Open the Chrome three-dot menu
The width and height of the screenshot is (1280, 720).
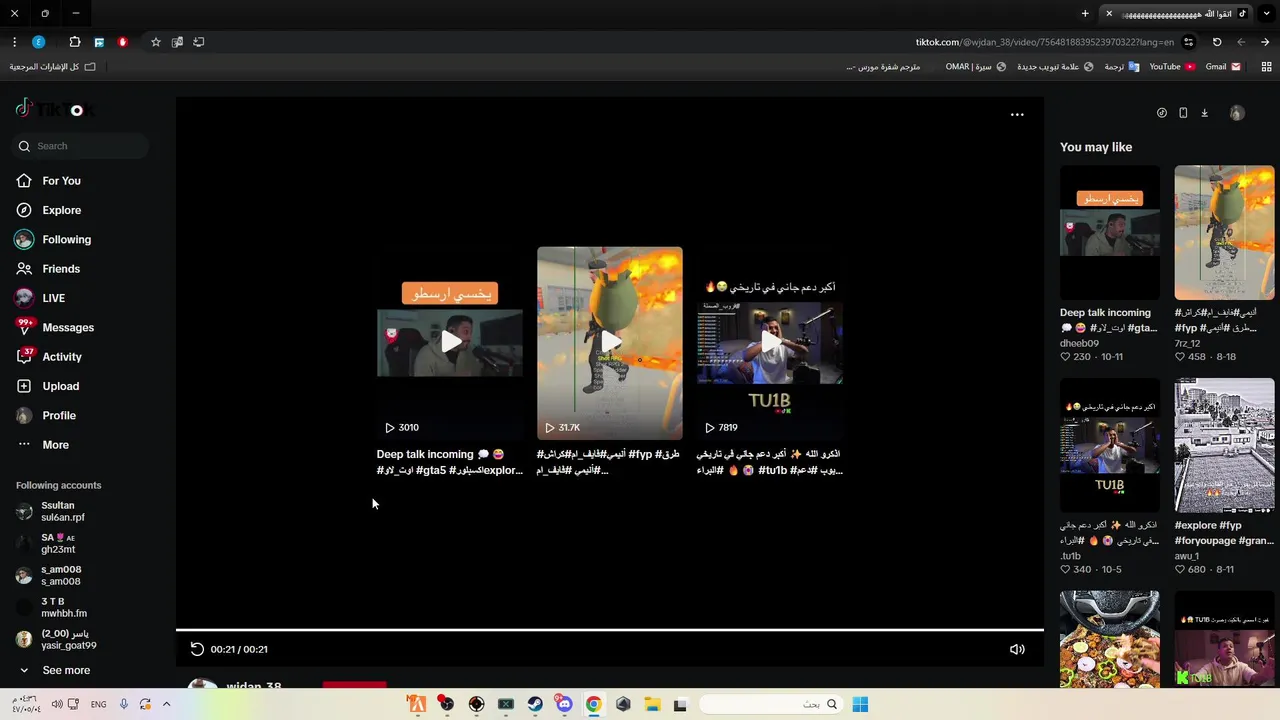14,42
